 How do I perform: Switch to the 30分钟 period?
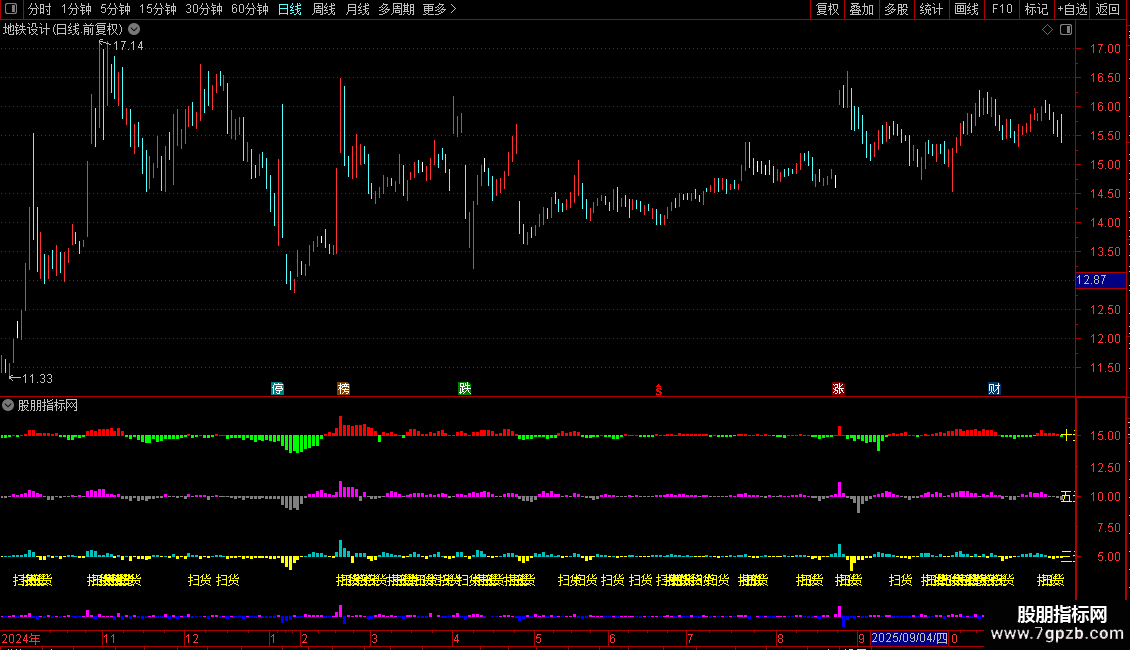(204, 9)
